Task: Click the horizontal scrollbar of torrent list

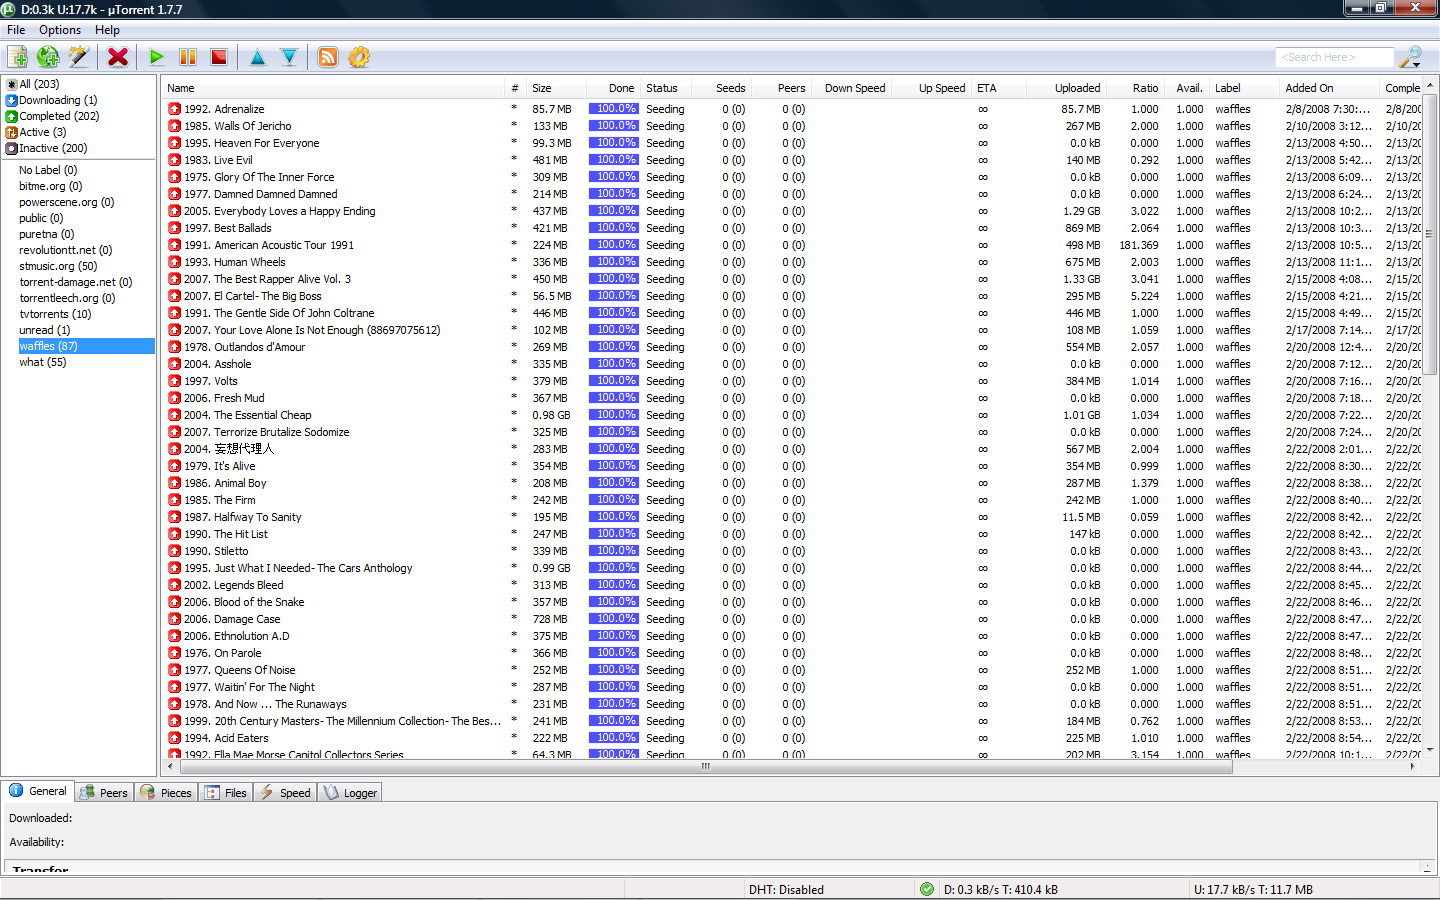Action: click(705, 766)
